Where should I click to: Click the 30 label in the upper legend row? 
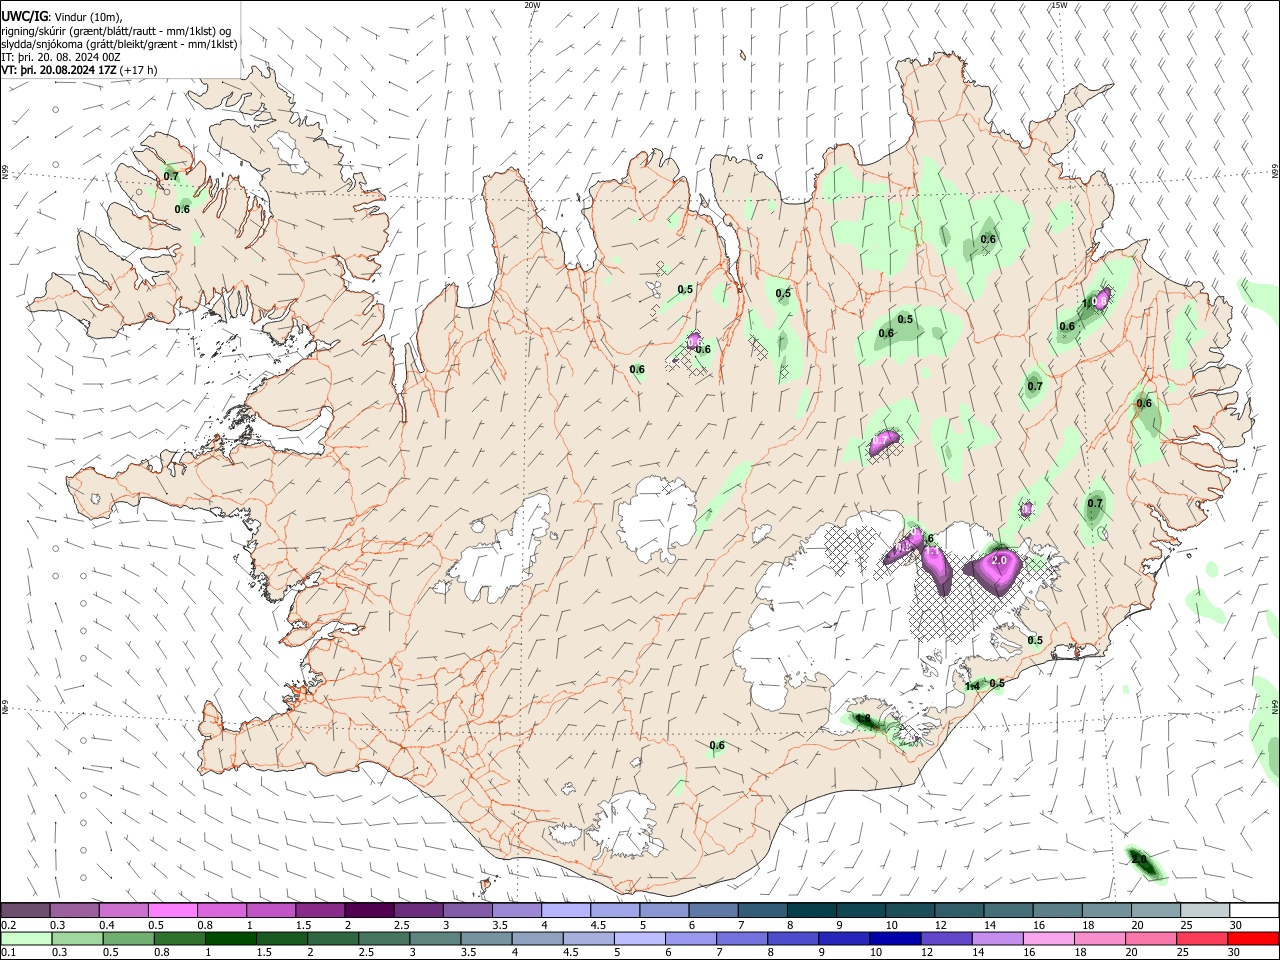(1235, 925)
